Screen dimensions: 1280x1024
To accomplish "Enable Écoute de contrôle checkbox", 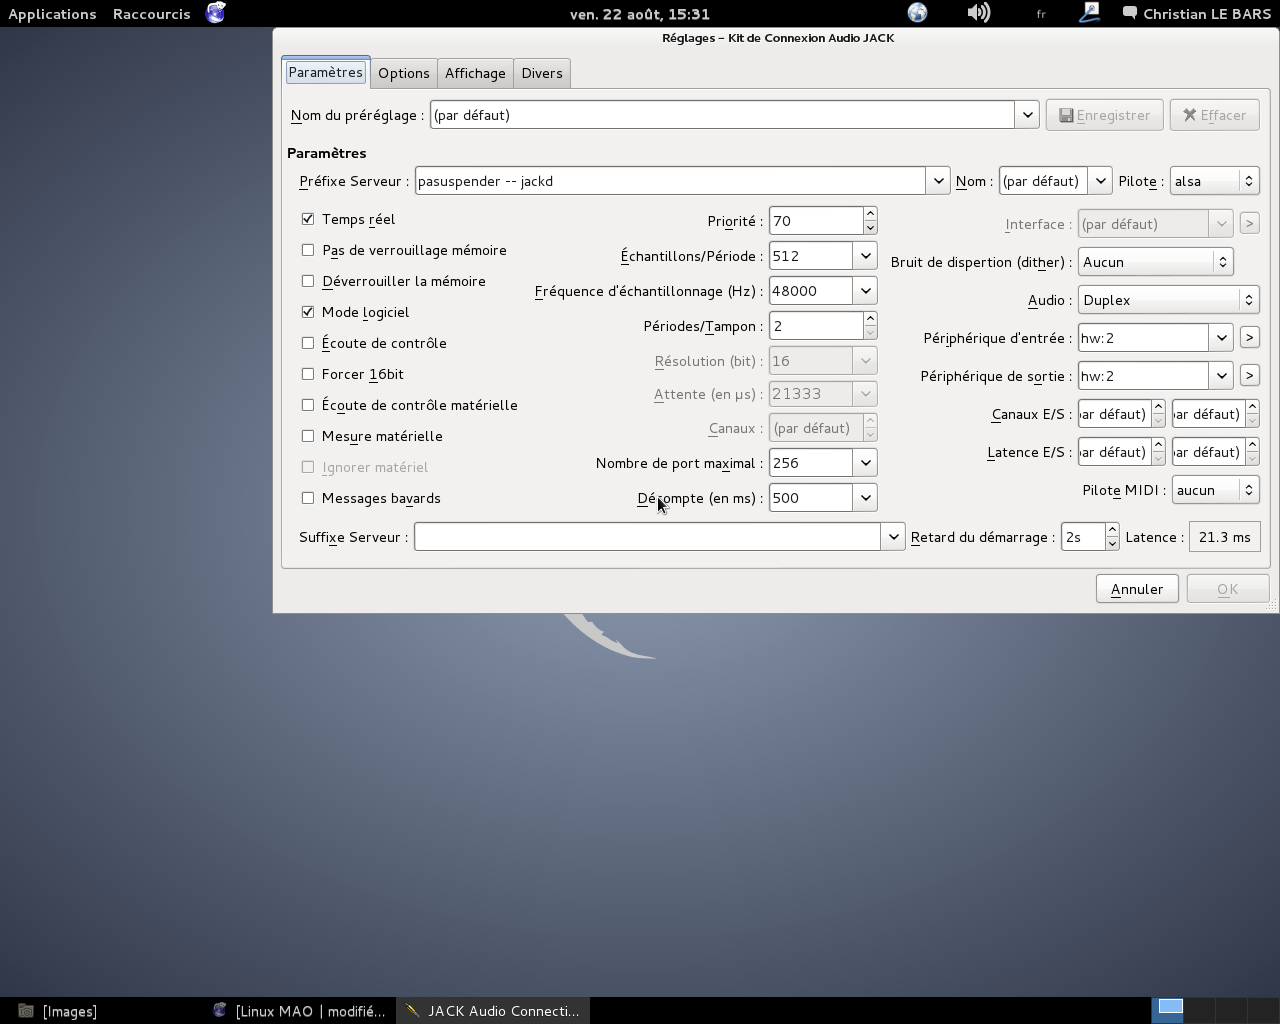I will [308, 343].
